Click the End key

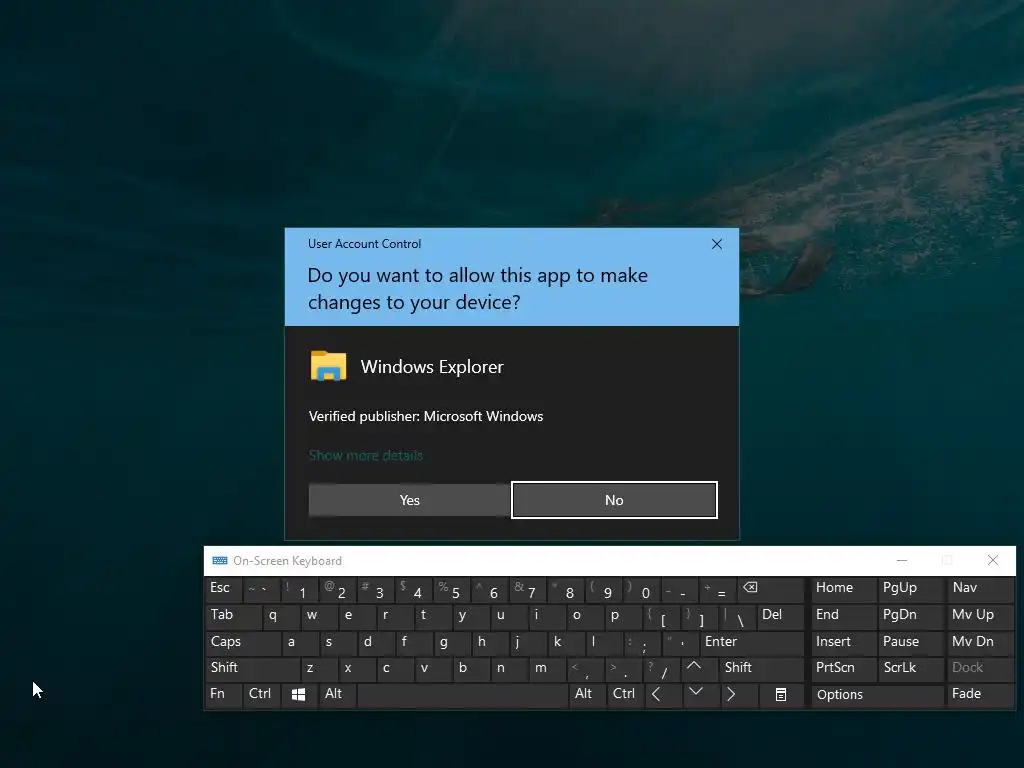click(843, 616)
